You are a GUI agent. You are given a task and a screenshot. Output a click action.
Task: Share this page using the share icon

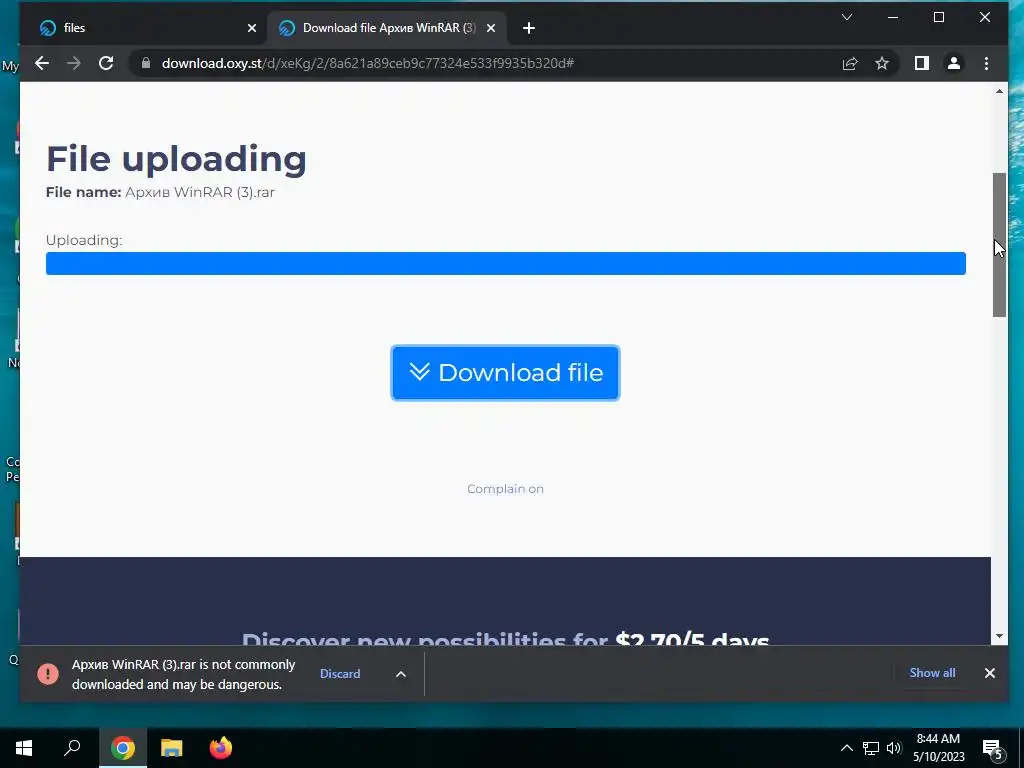tap(850, 63)
